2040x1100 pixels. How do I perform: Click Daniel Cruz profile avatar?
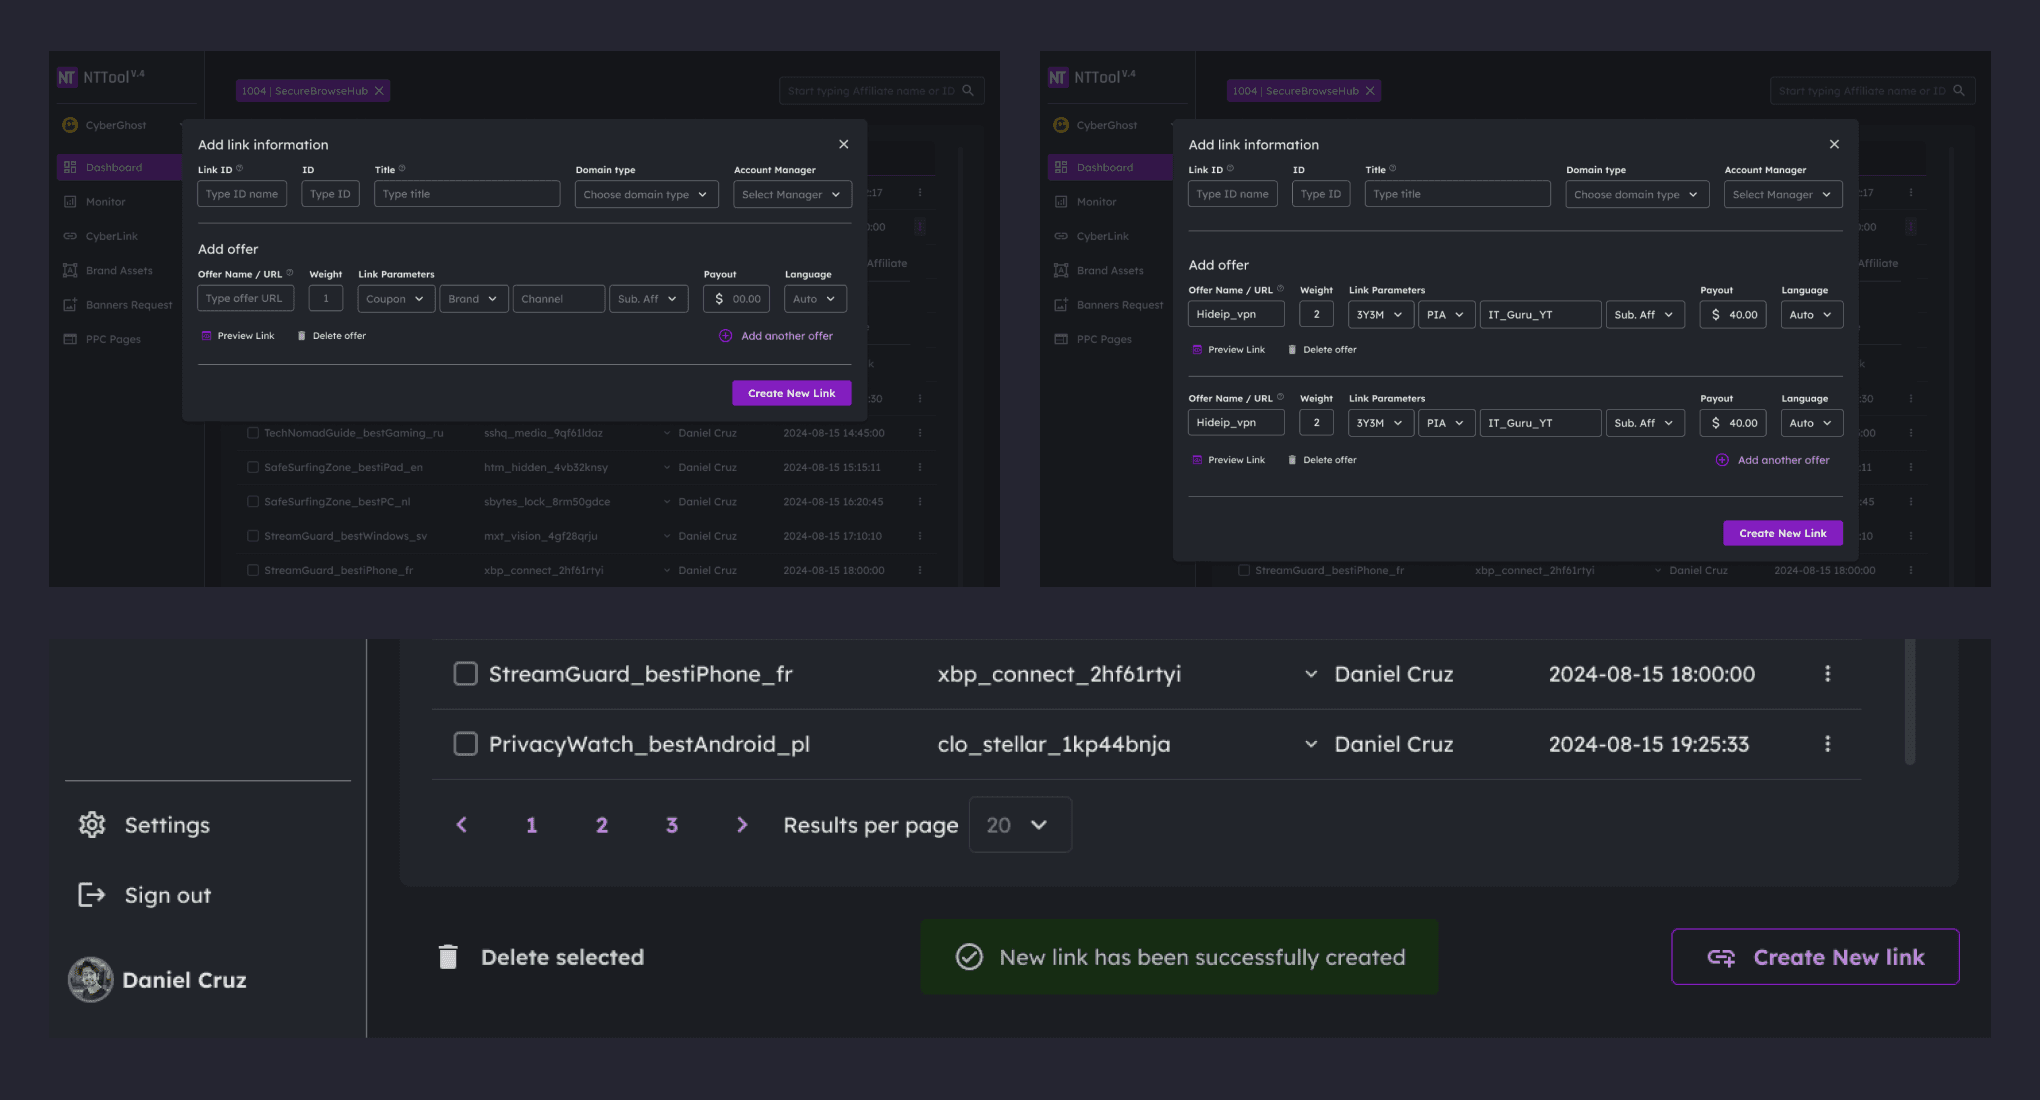pos(90,980)
